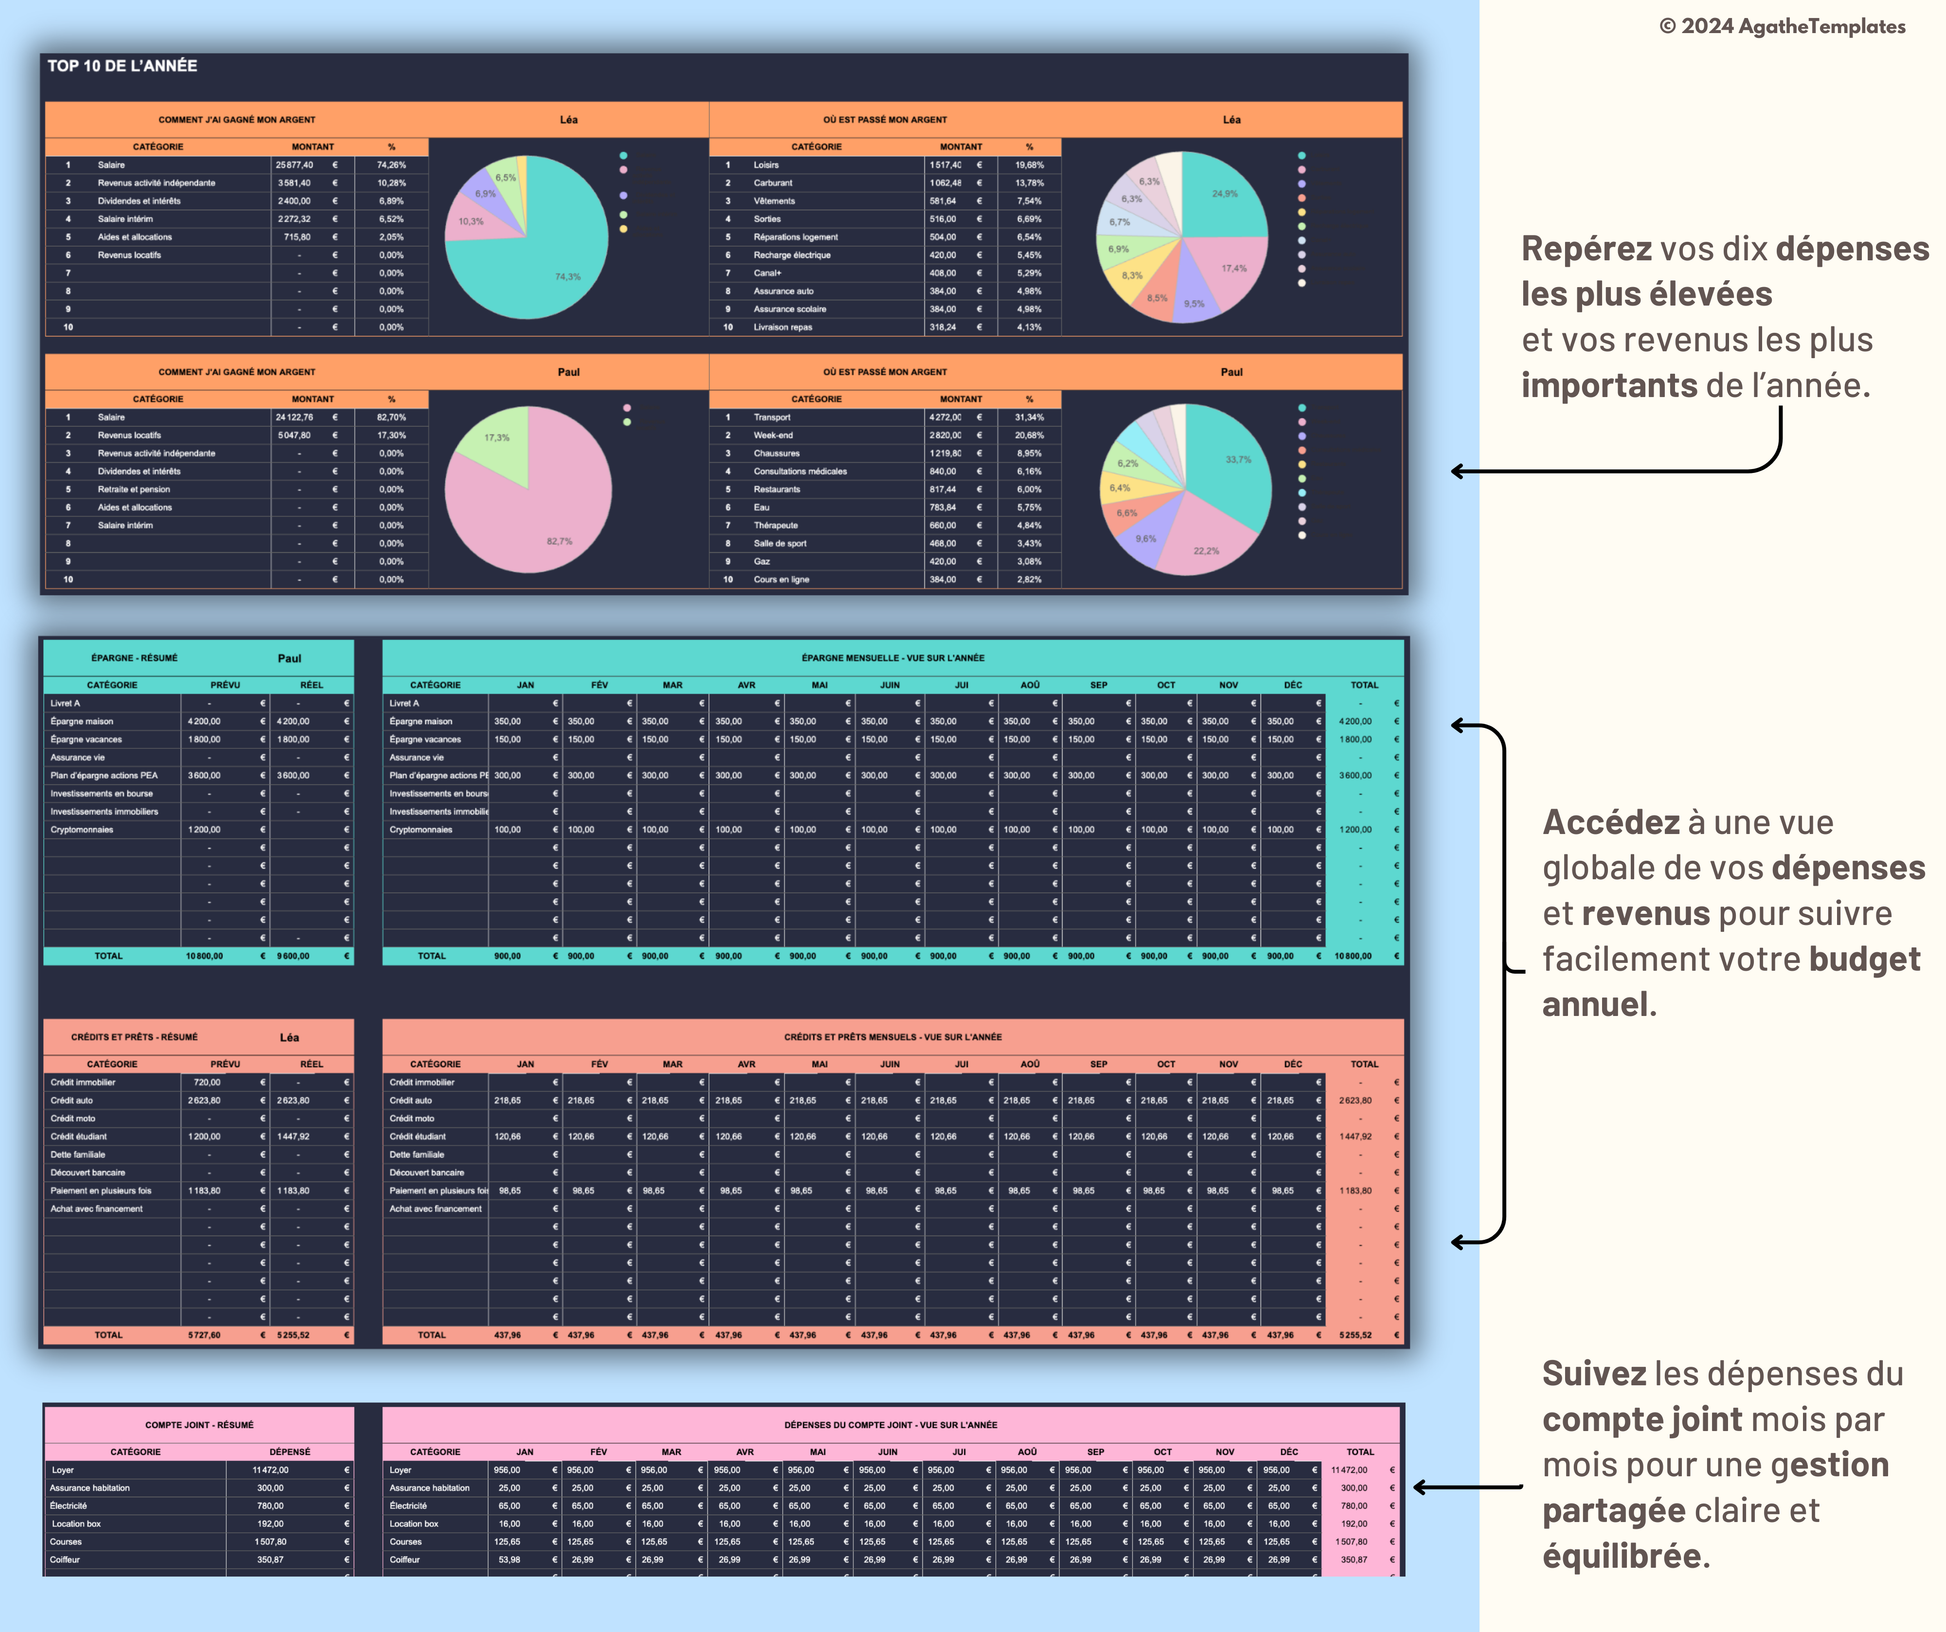Click the 'ÉPARGNE MENSUELLE - VUE SUR L'ANNÉE' header
The width and height of the screenshot is (1946, 1632).
(892, 658)
